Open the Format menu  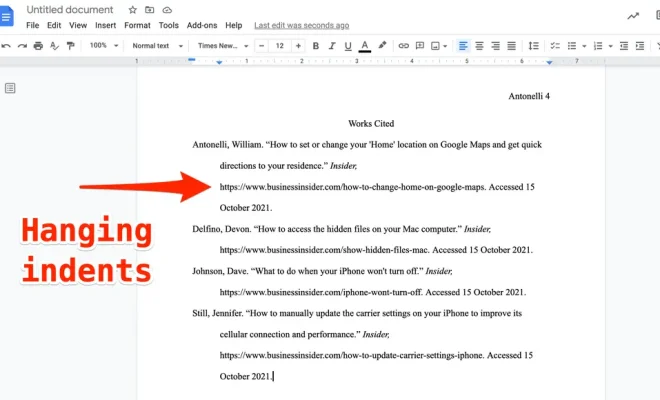pyautogui.click(x=137, y=25)
